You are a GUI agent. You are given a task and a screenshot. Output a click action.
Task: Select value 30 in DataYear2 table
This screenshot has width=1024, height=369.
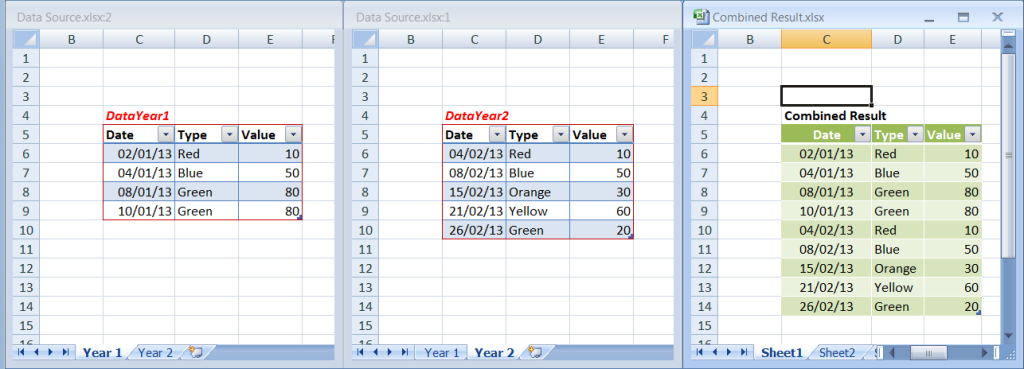click(601, 193)
